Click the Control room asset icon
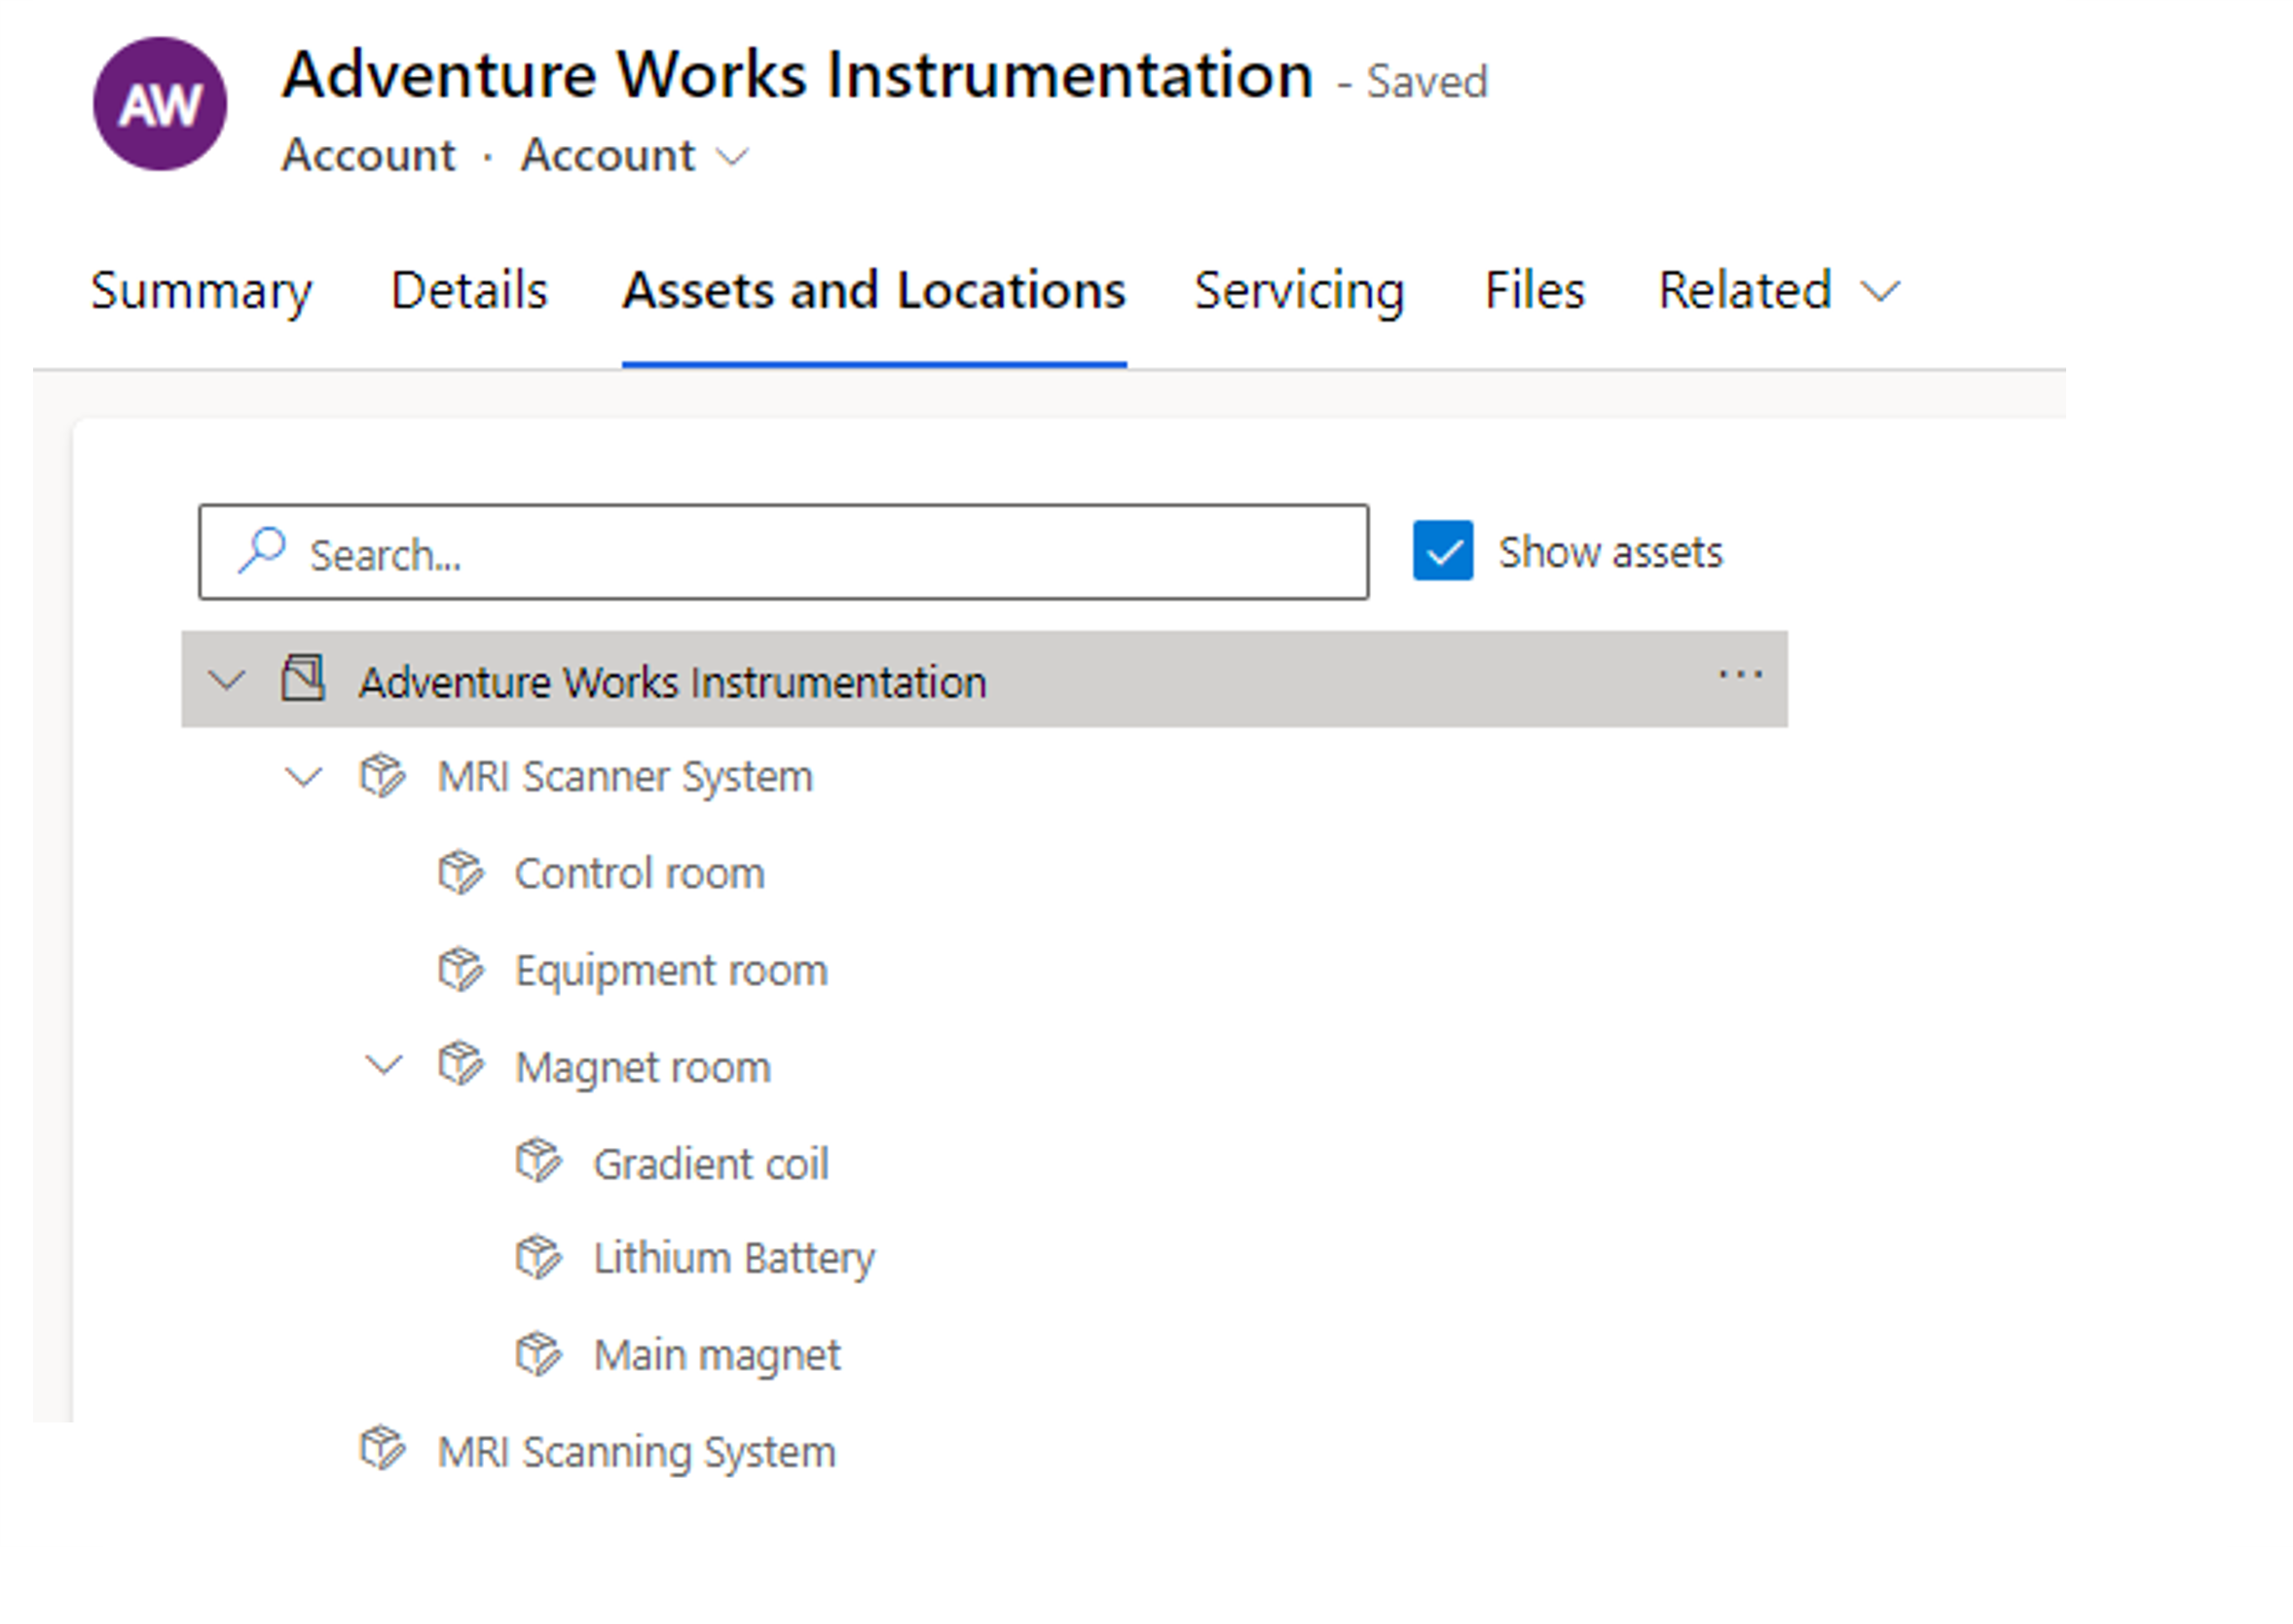The image size is (2293, 1624). point(461,873)
